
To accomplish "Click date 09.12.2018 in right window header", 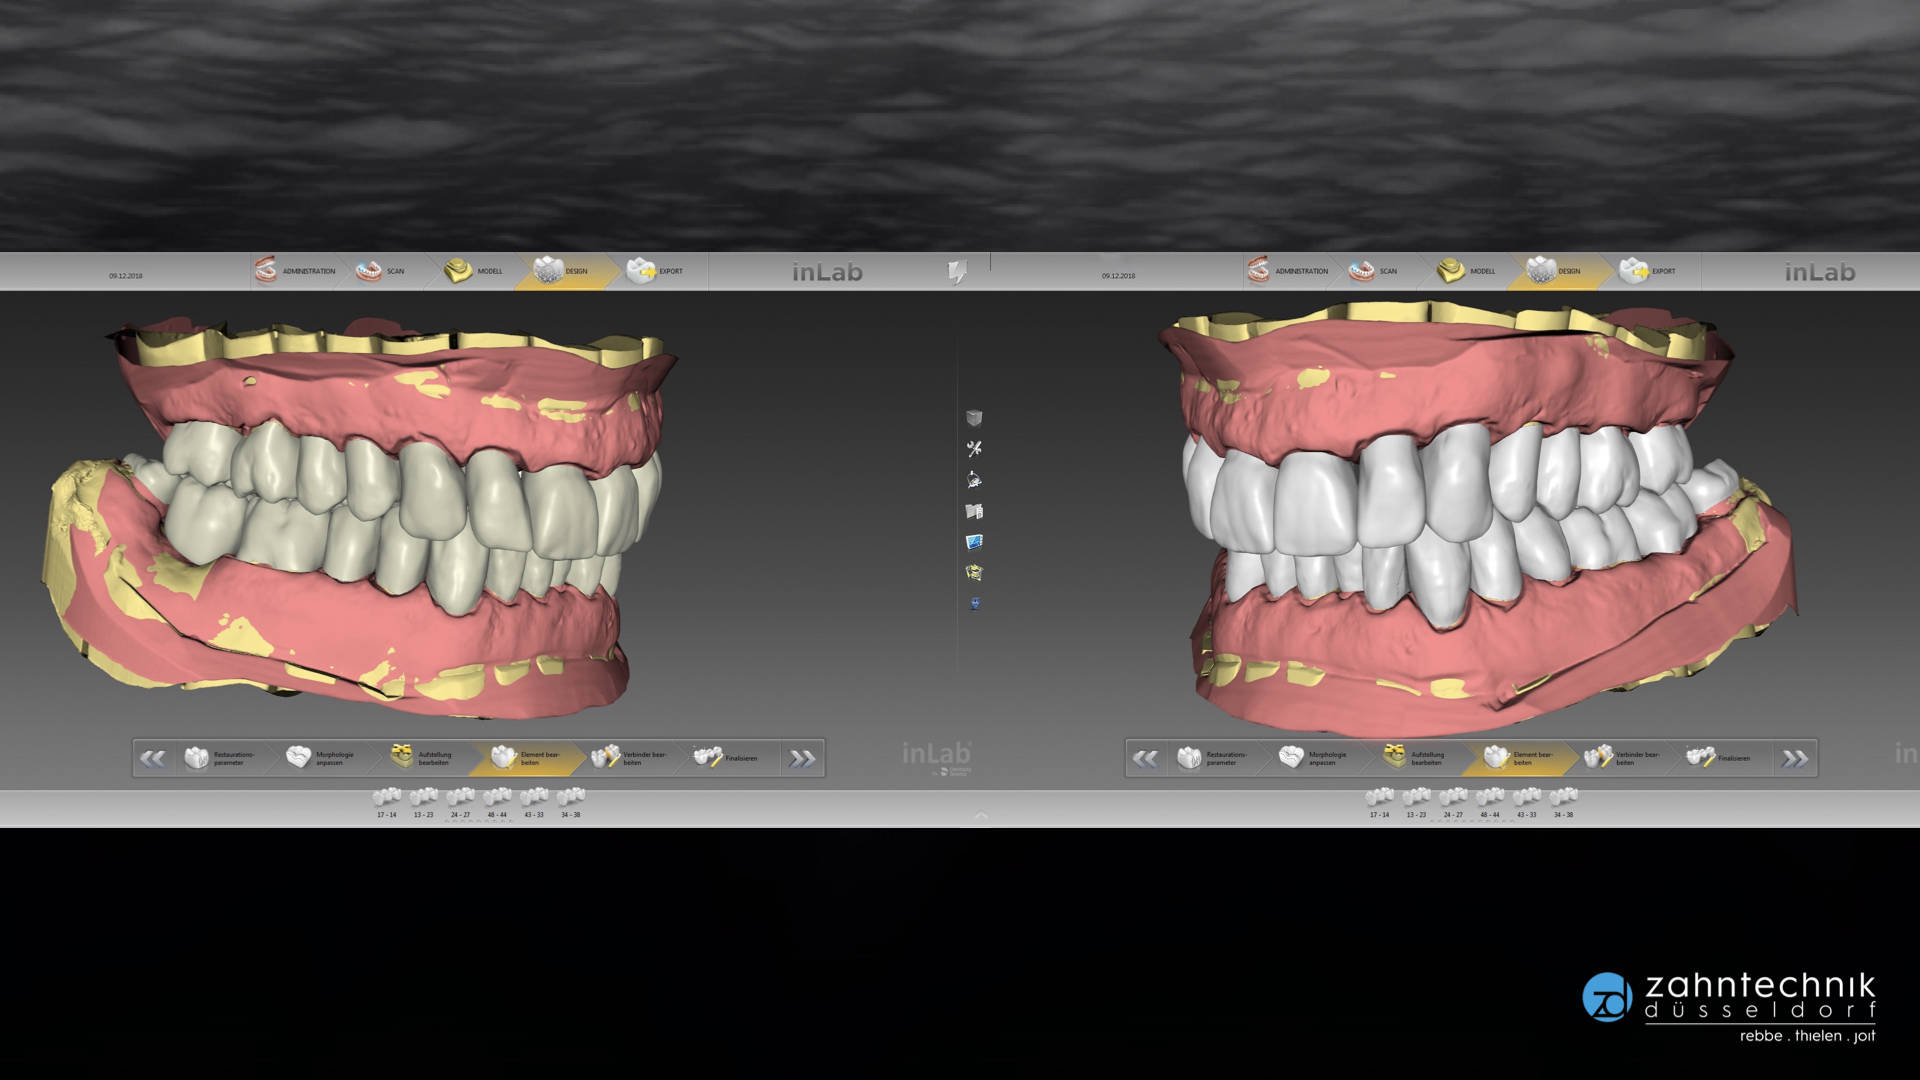I will coord(1119,276).
